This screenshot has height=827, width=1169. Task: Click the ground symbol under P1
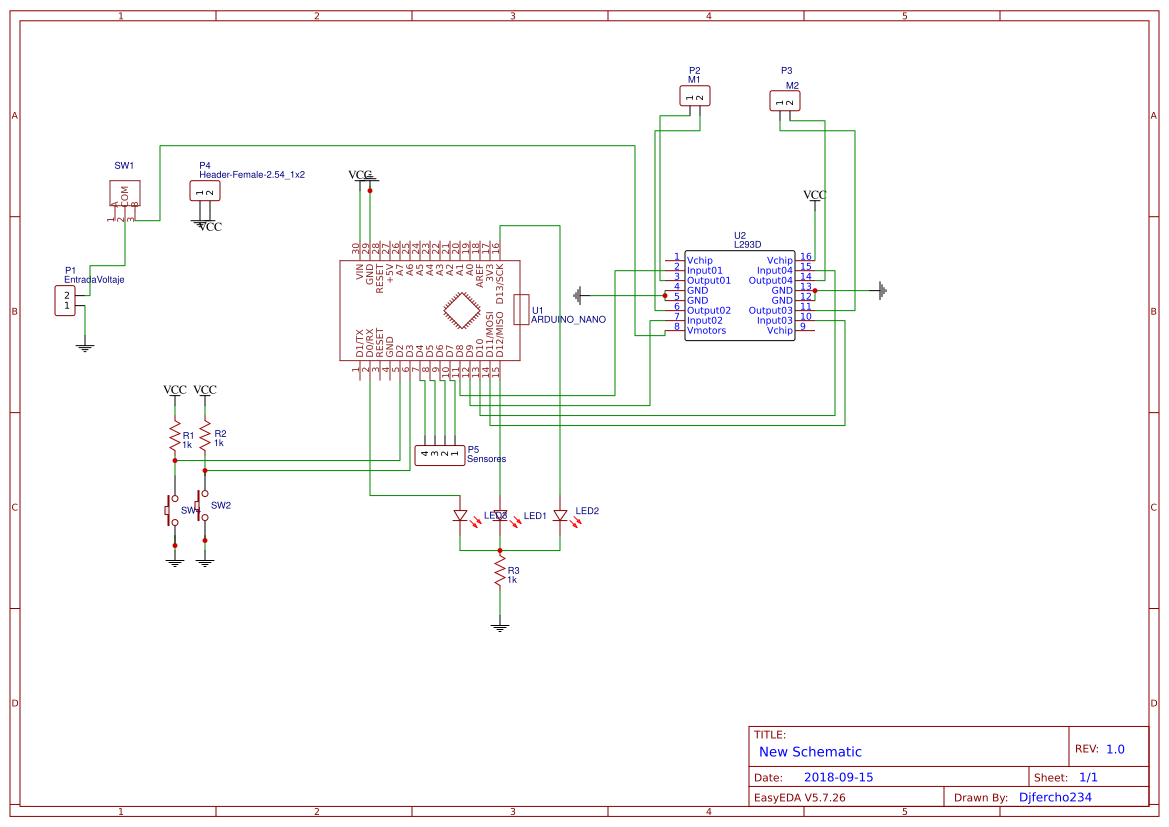(85, 345)
